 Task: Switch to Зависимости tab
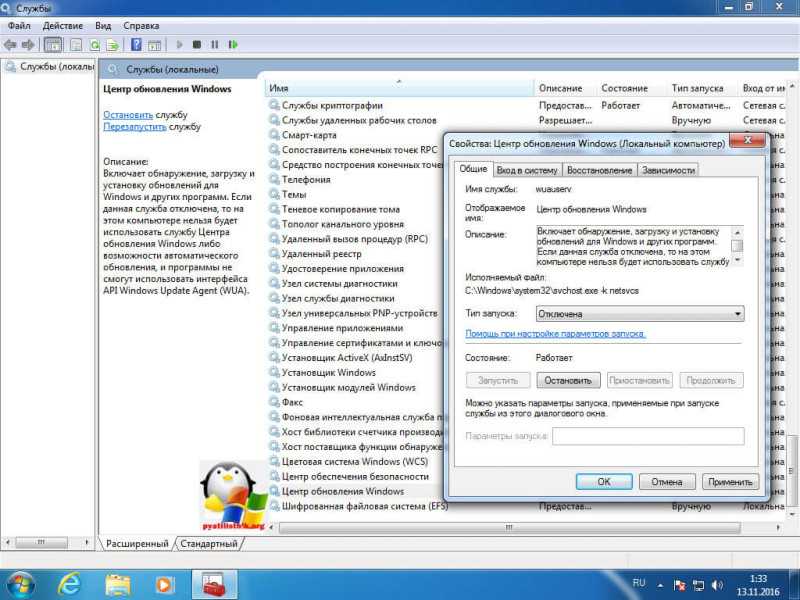pyautogui.click(x=668, y=170)
